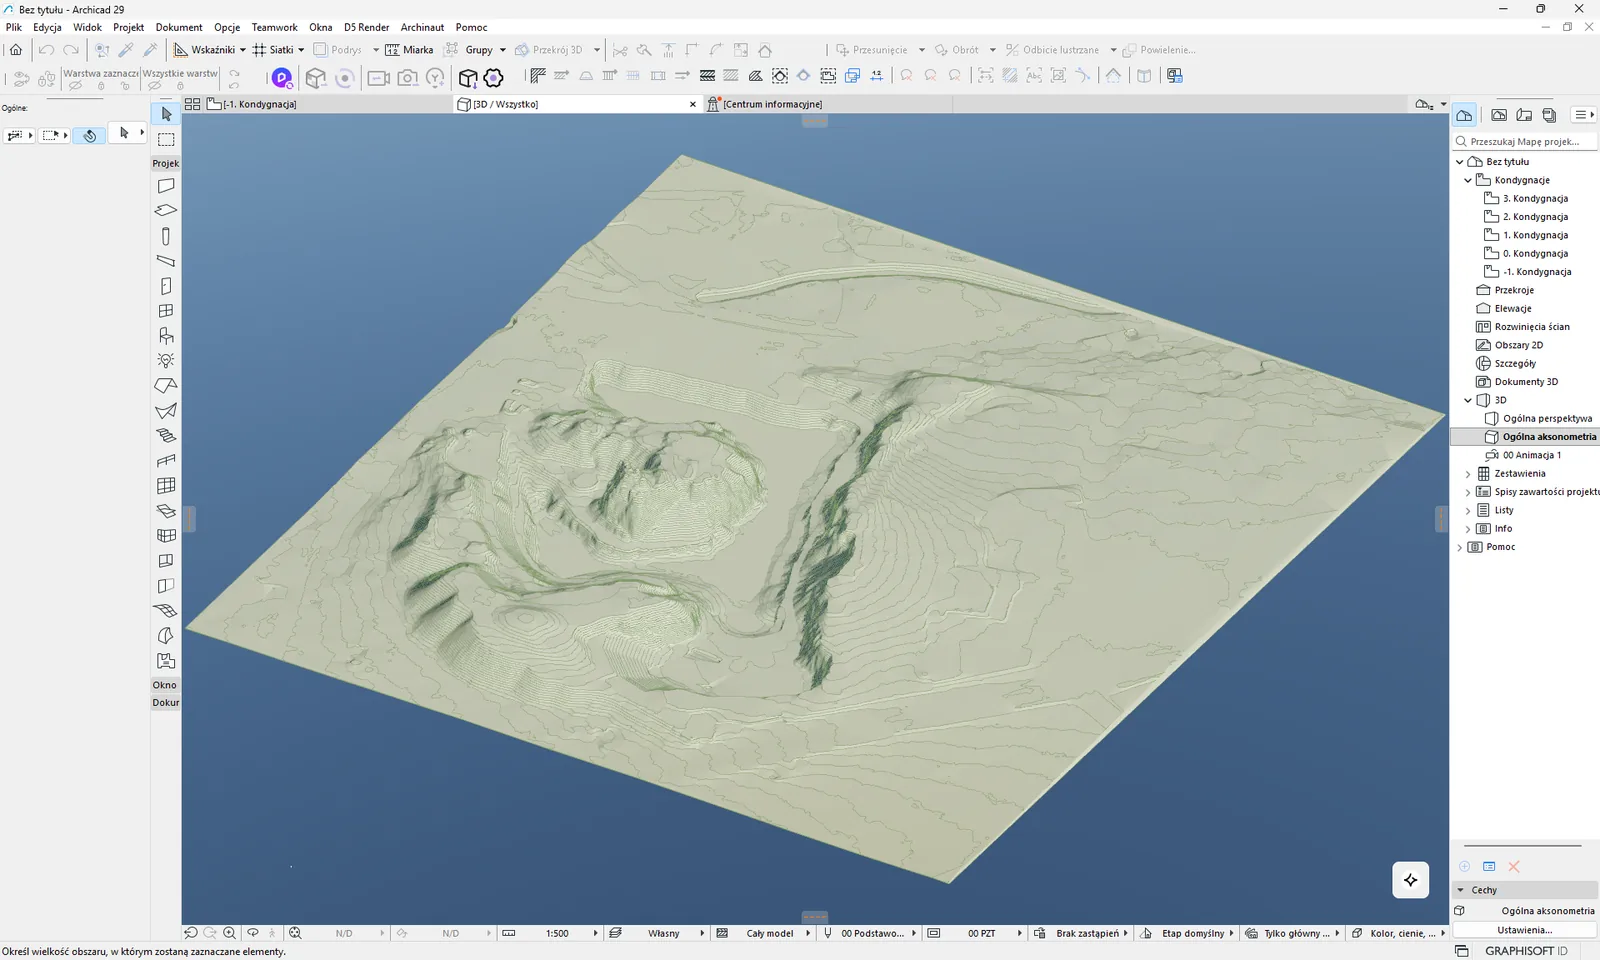1600x960 pixels.
Task: Click the GRAPHISOFT ID link
Action: [x=1526, y=951]
